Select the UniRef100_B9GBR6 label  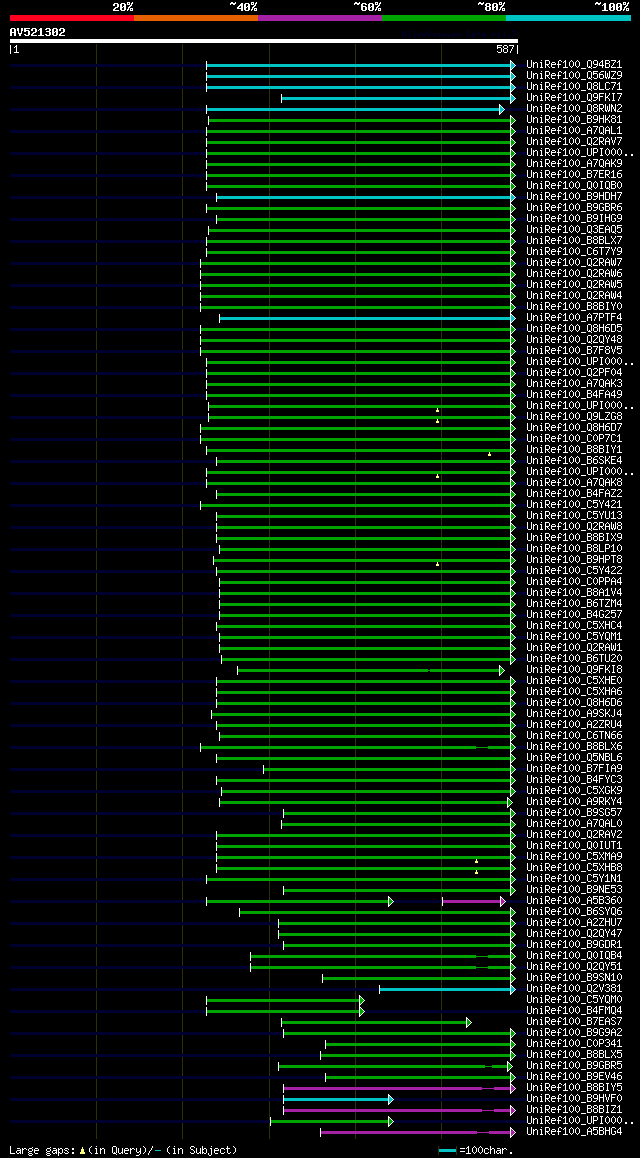point(574,208)
